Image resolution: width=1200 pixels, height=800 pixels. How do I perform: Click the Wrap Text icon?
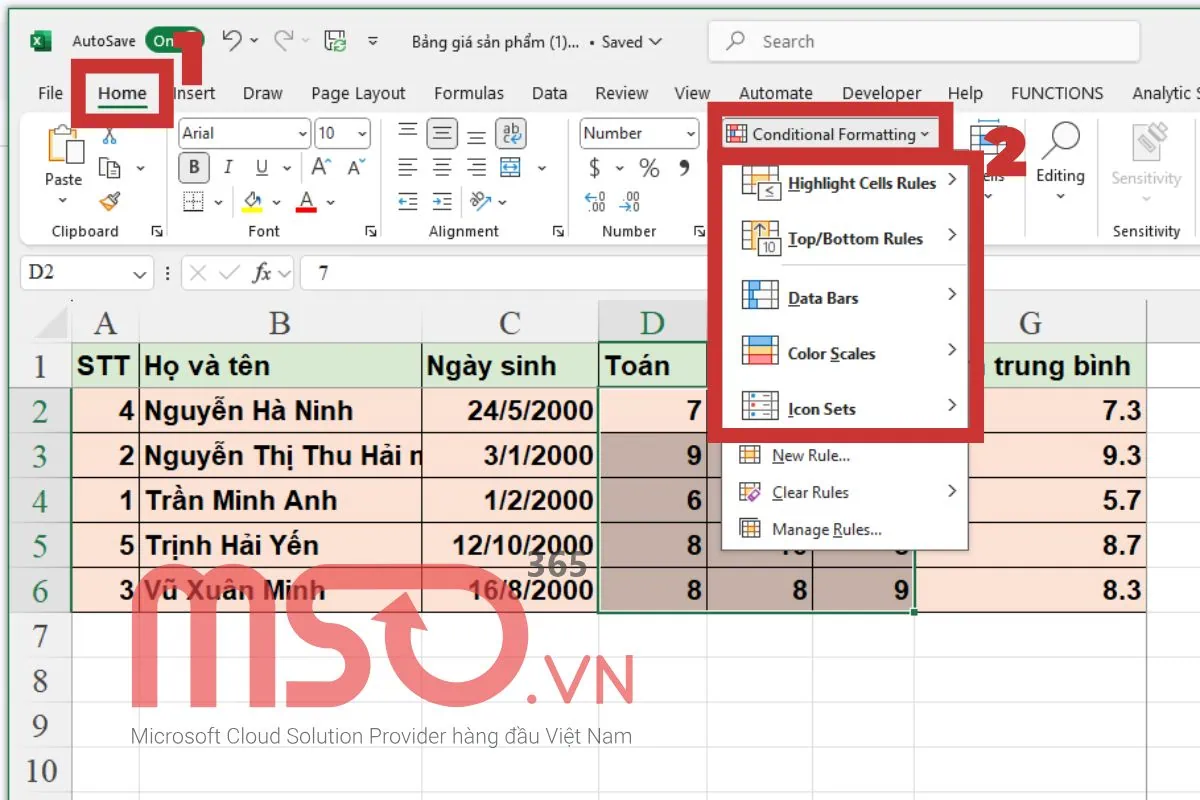coord(511,134)
